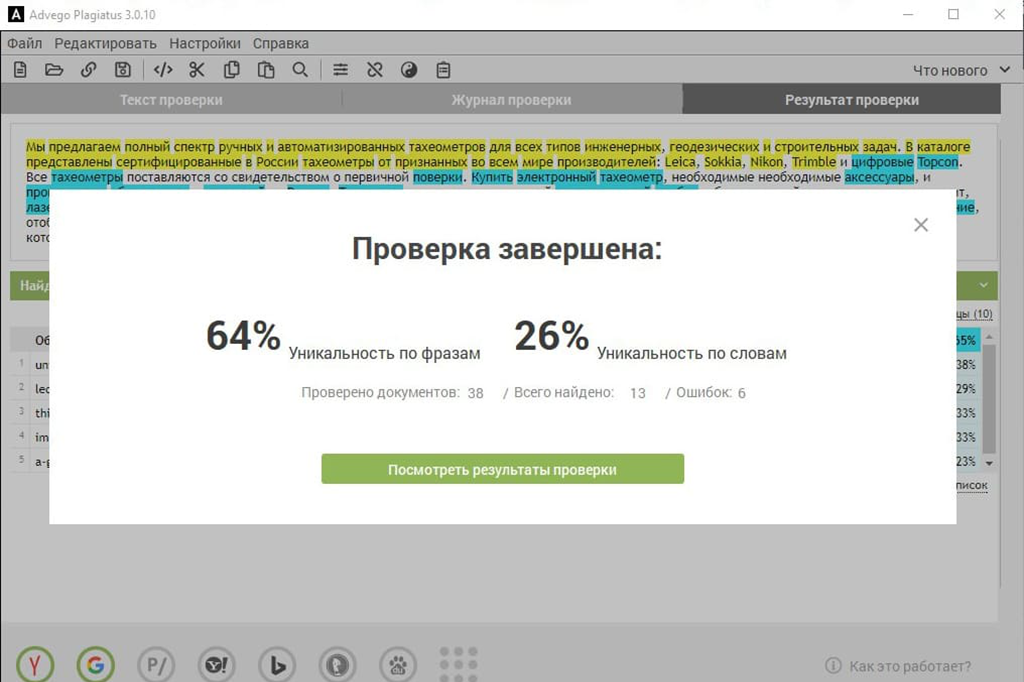Click the dotted grid more engines icon
1024x682 pixels.
(x=458, y=664)
